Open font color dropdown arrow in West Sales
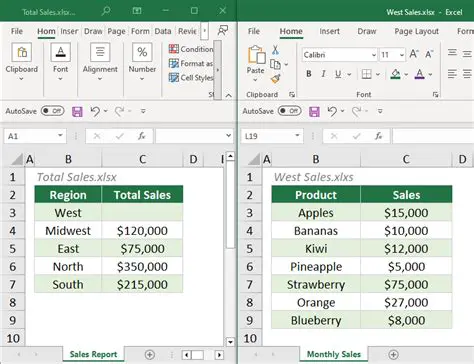The height and width of the screenshot is (364, 474). tap(431, 74)
